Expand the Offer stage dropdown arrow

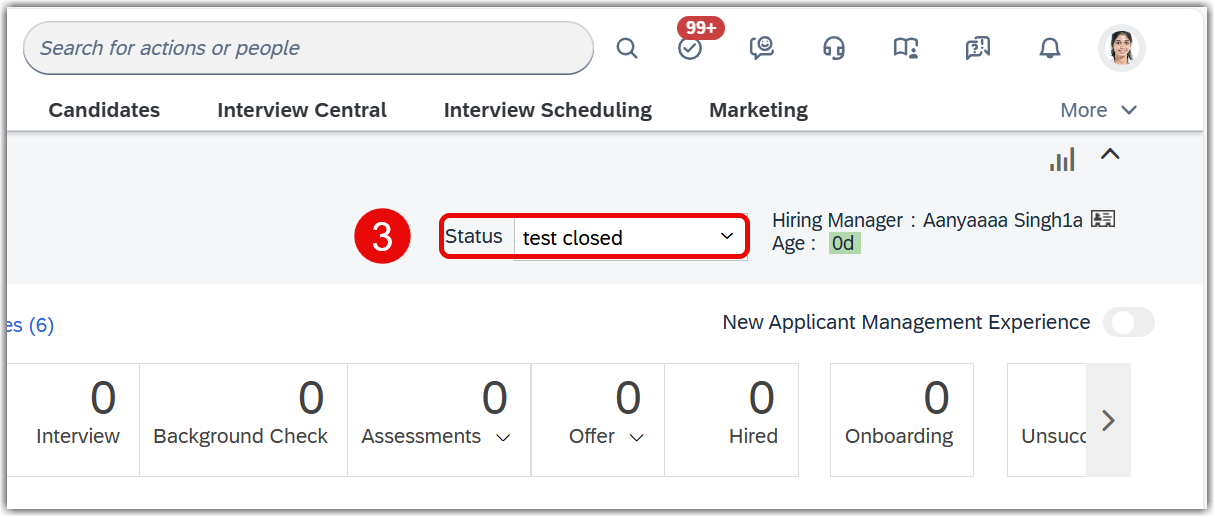click(637, 438)
